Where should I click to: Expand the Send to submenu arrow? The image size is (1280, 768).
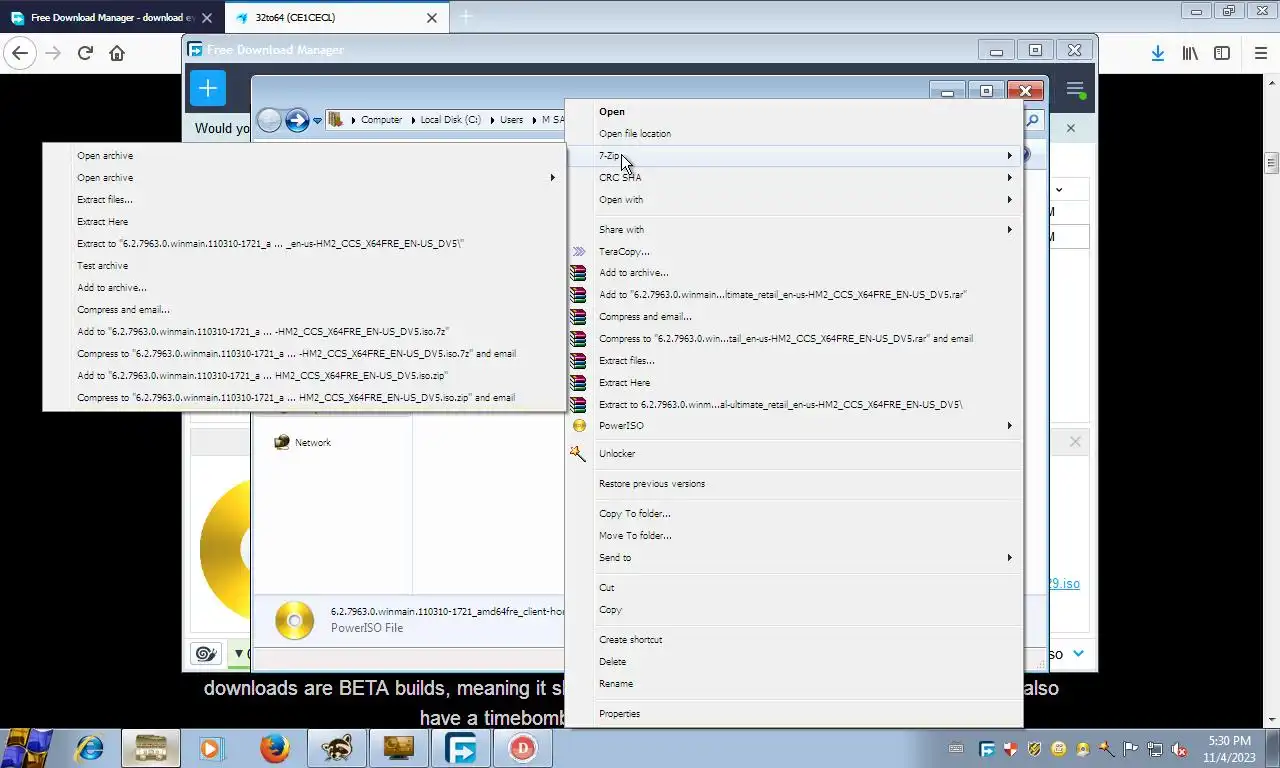point(1009,557)
